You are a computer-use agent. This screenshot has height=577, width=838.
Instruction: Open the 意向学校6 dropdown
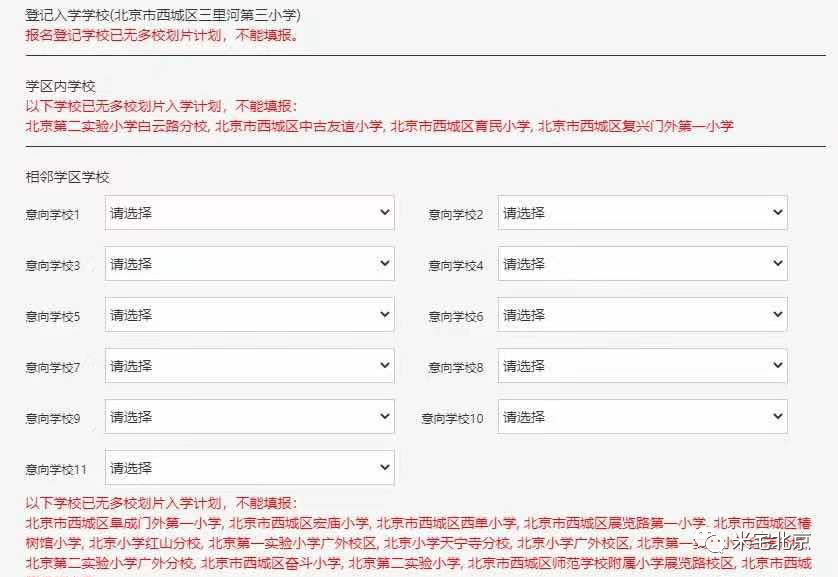coord(642,315)
